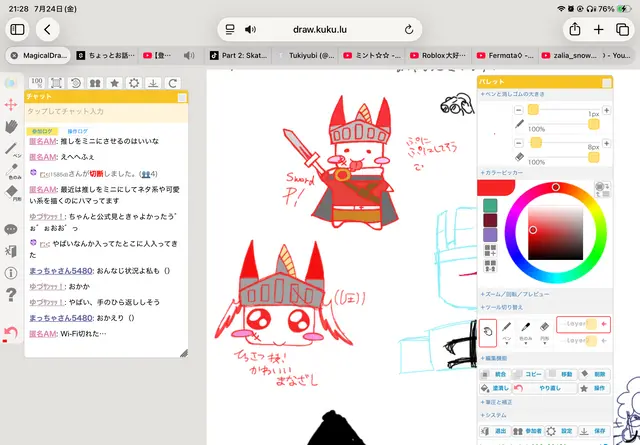Open eraser shape dropdown in palette

[x=544, y=343]
